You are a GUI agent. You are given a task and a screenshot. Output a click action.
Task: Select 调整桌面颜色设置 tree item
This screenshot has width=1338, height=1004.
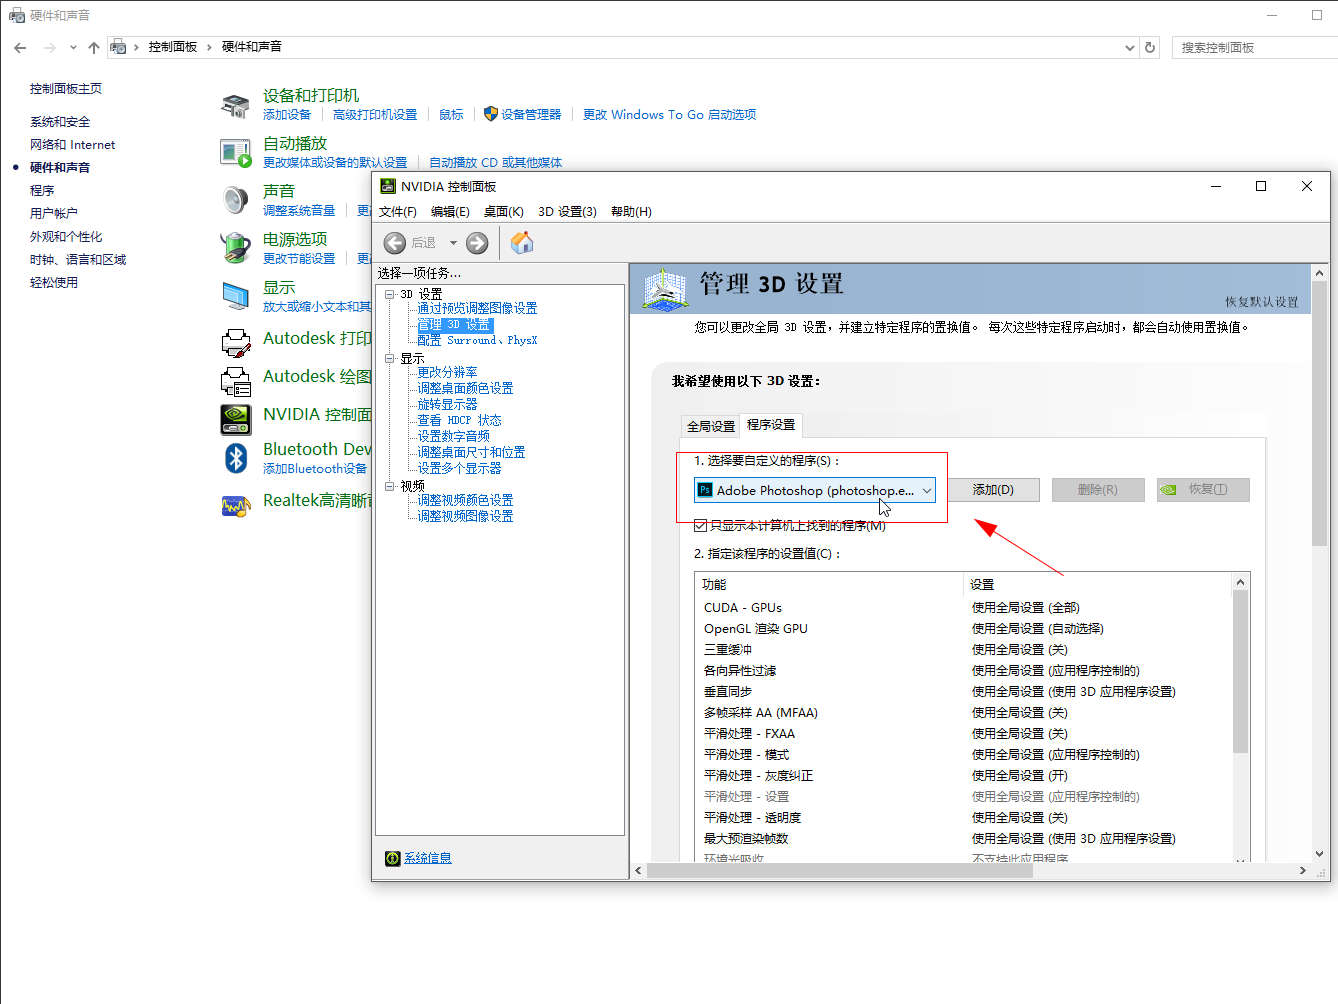[465, 388]
